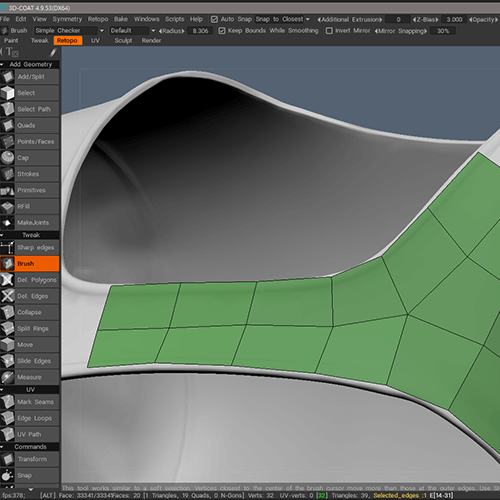Open the Bake menu

coord(121,19)
